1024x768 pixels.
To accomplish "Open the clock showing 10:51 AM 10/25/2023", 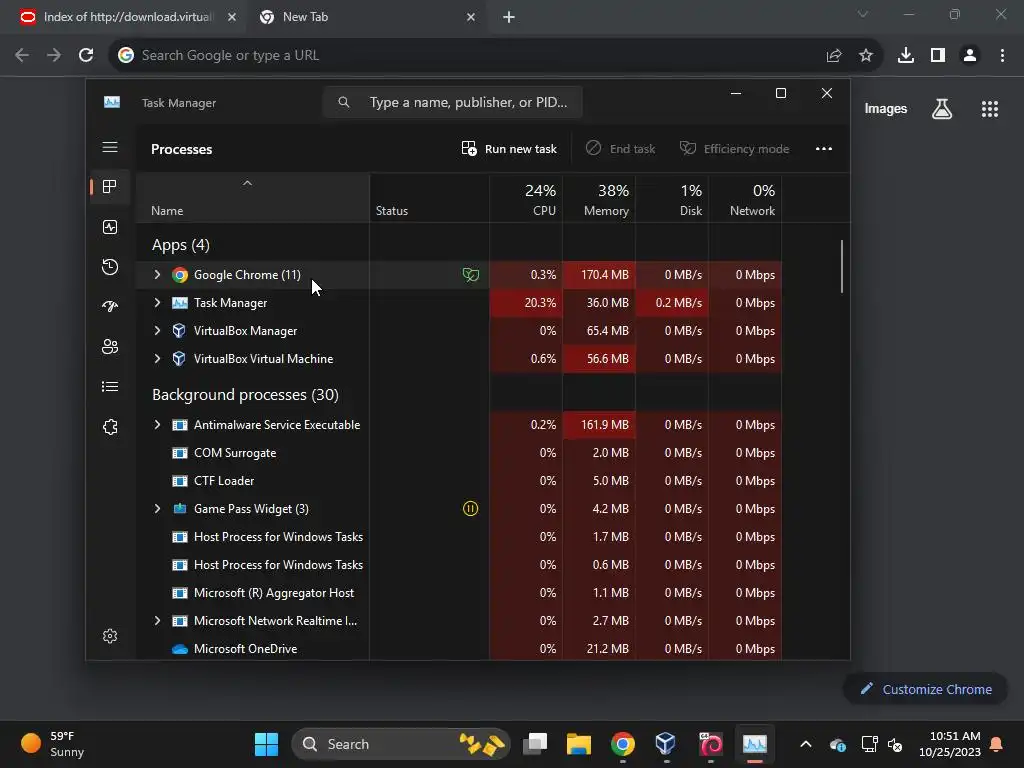I will point(950,744).
